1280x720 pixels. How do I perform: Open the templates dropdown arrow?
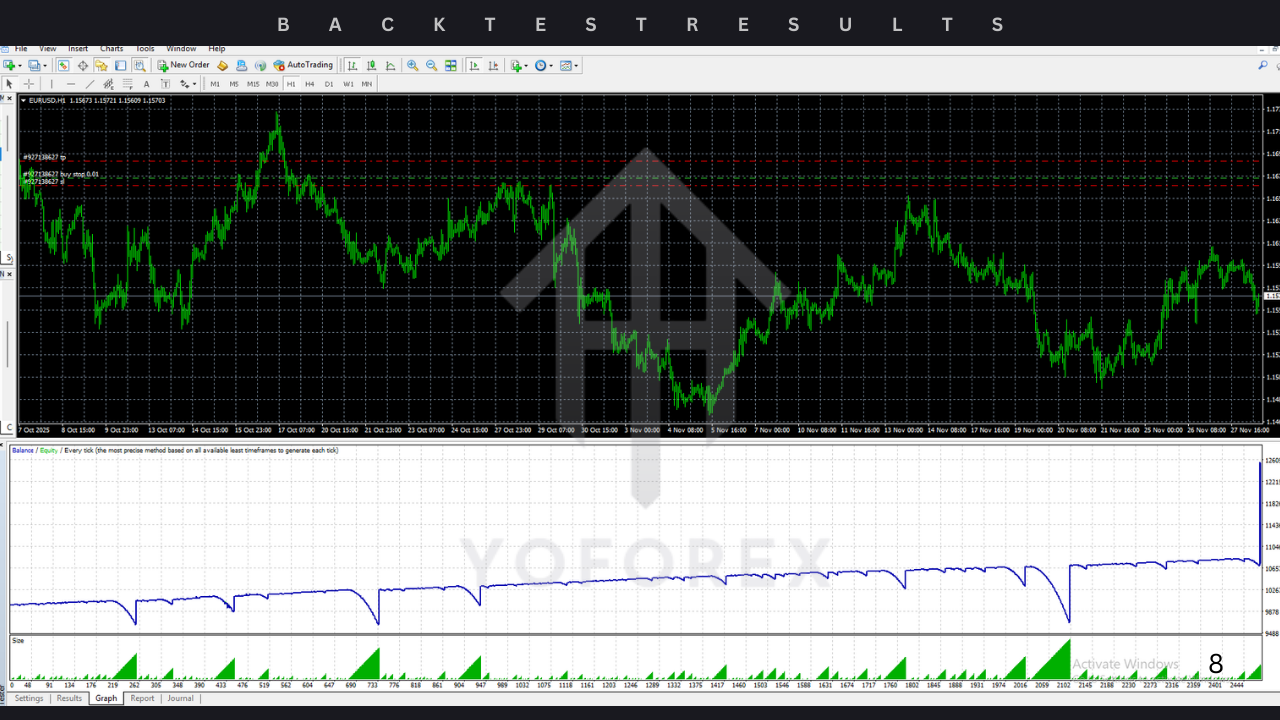click(x=577, y=66)
